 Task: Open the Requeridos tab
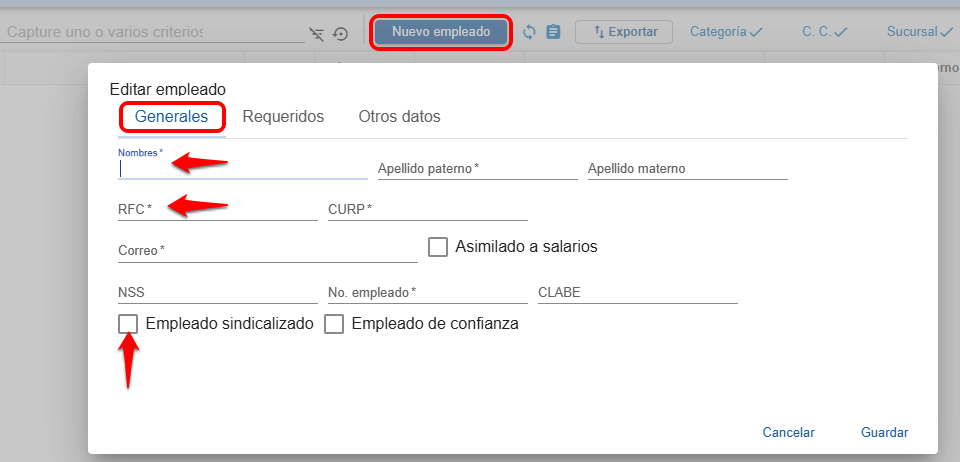(x=283, y=117)
